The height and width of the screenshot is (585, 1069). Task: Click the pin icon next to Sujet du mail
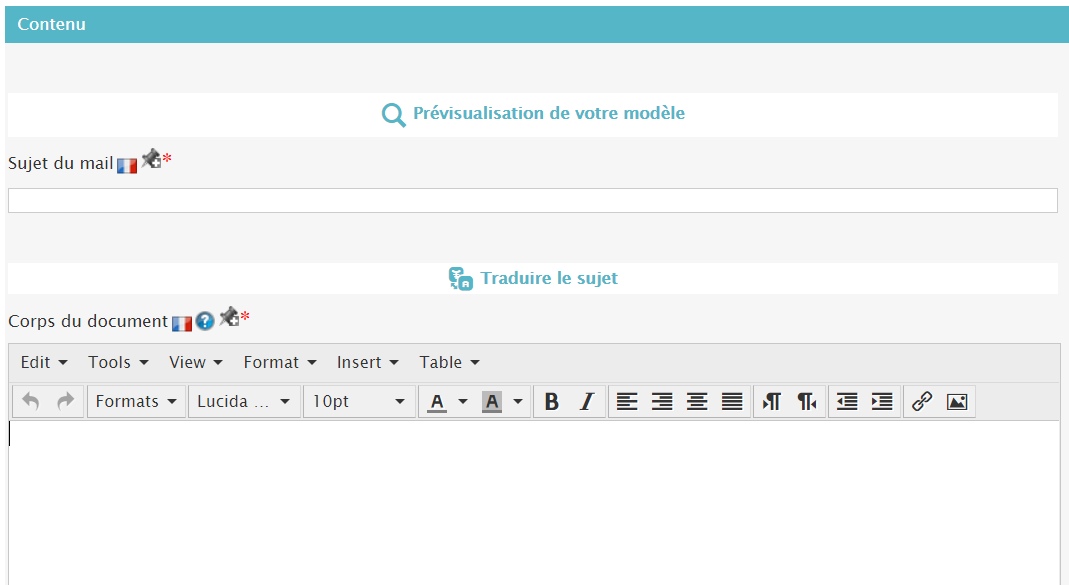coord(150,159)
